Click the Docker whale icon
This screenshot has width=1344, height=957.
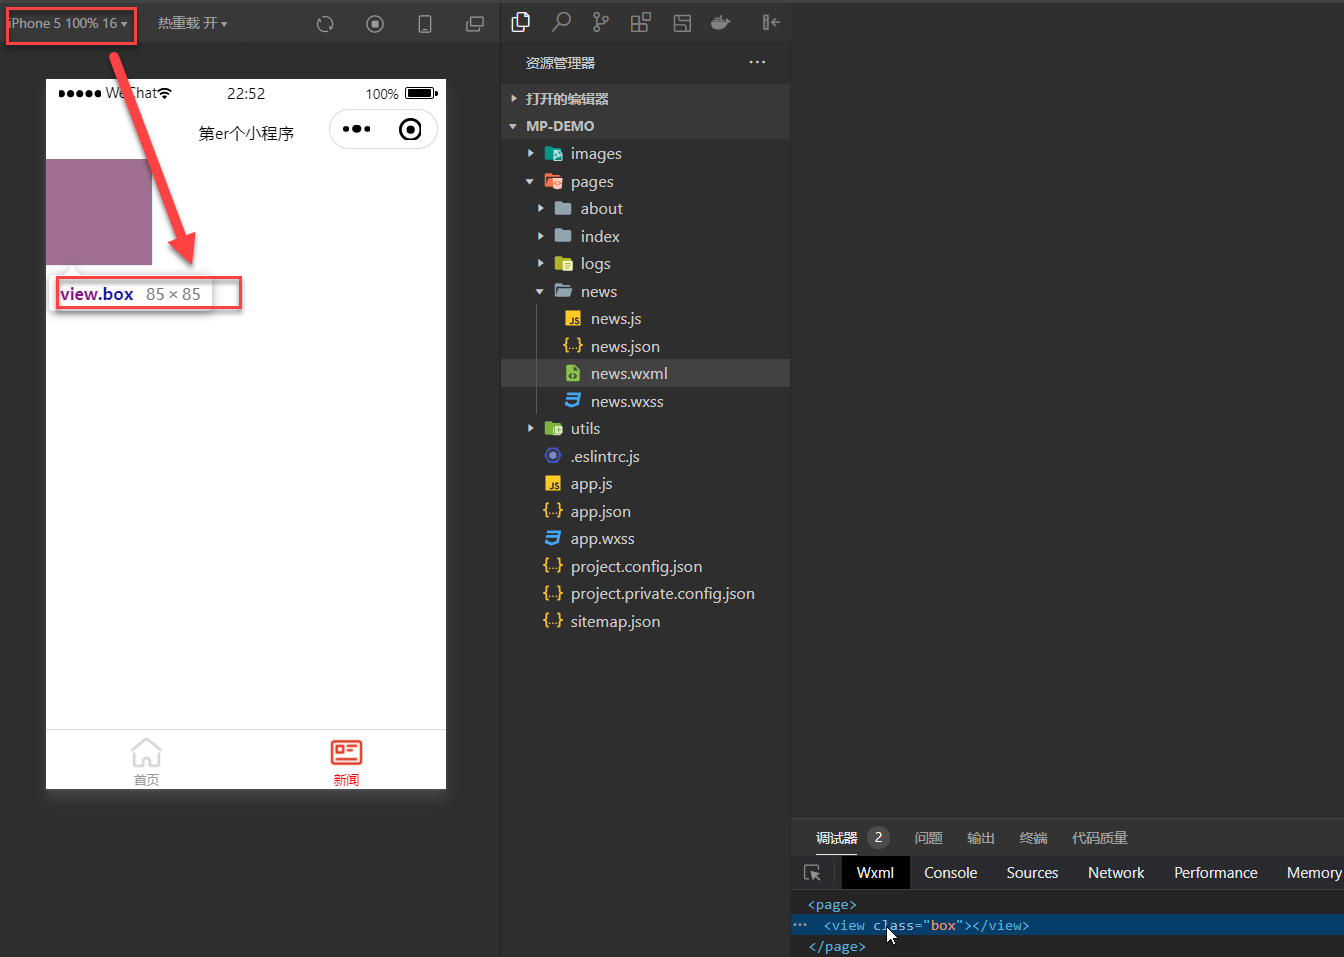point(720,22)
